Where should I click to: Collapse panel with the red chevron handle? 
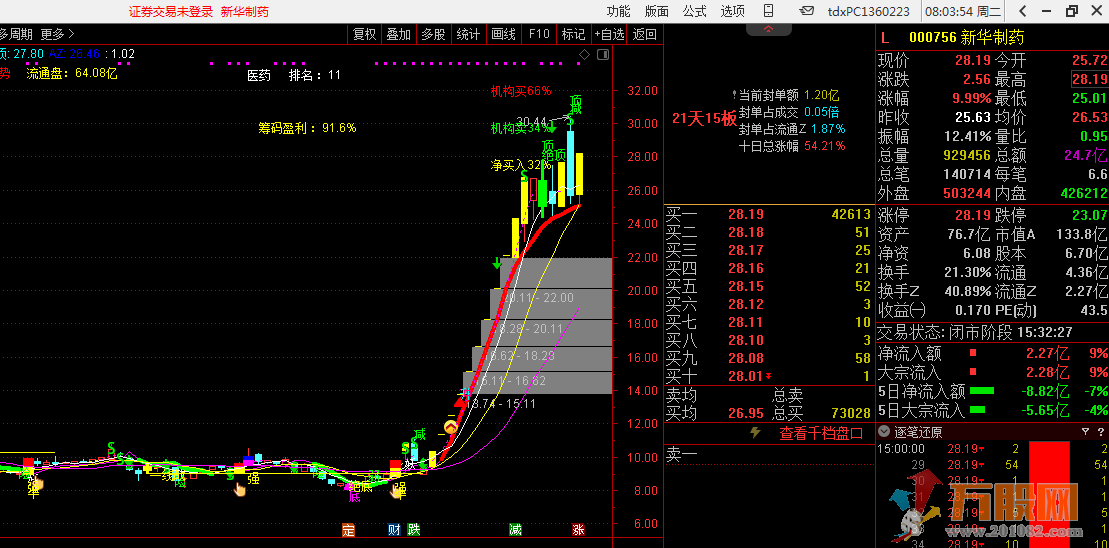(x=768, y=29)
